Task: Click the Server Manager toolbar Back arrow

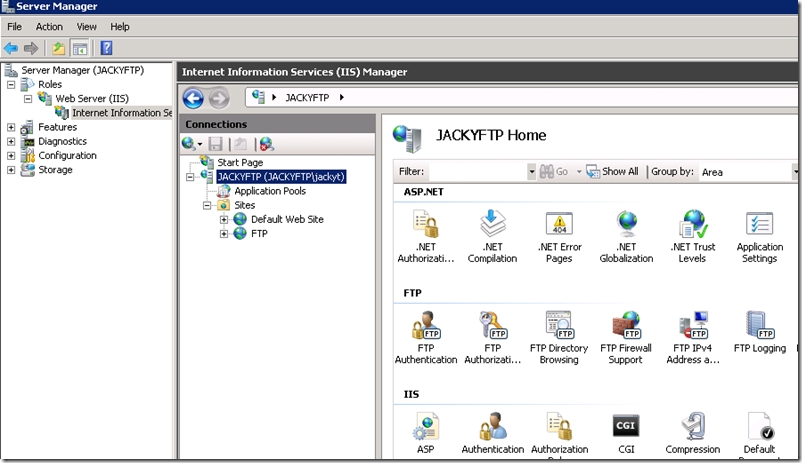Action: pyautogui.click(x=11, y=48)
